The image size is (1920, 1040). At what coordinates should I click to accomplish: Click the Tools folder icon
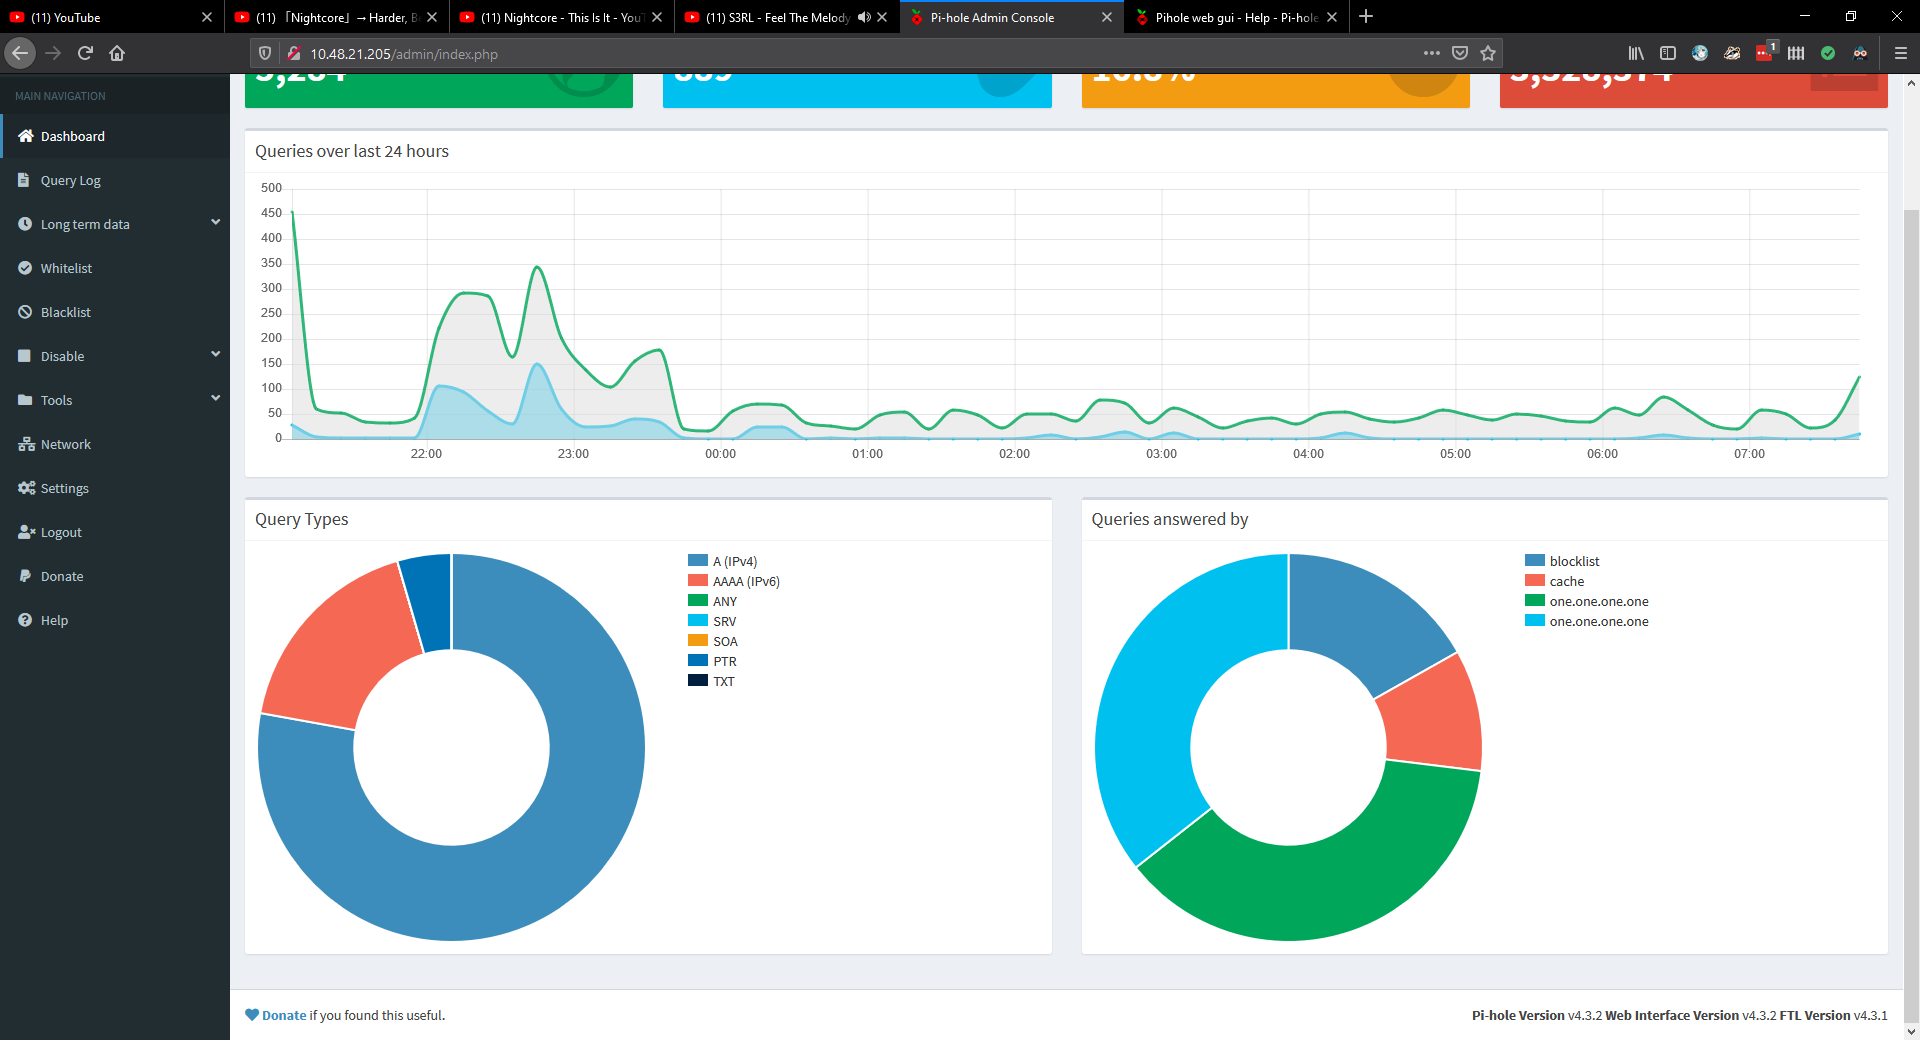(25, 400)
